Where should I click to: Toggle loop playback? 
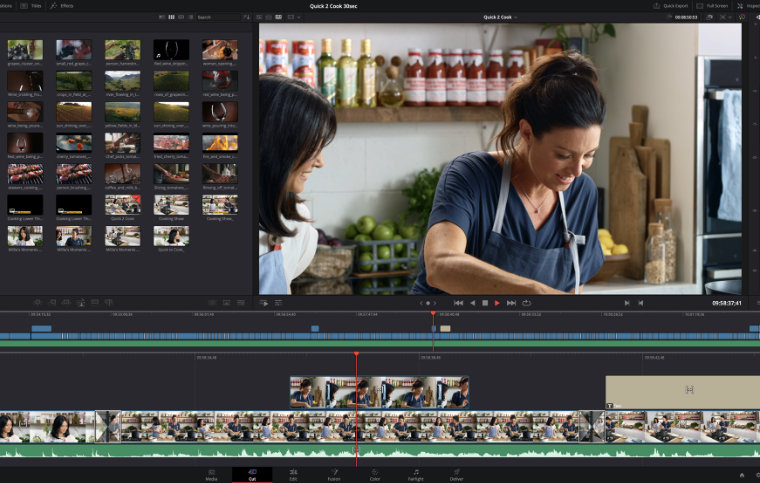[x=526, y=302]
